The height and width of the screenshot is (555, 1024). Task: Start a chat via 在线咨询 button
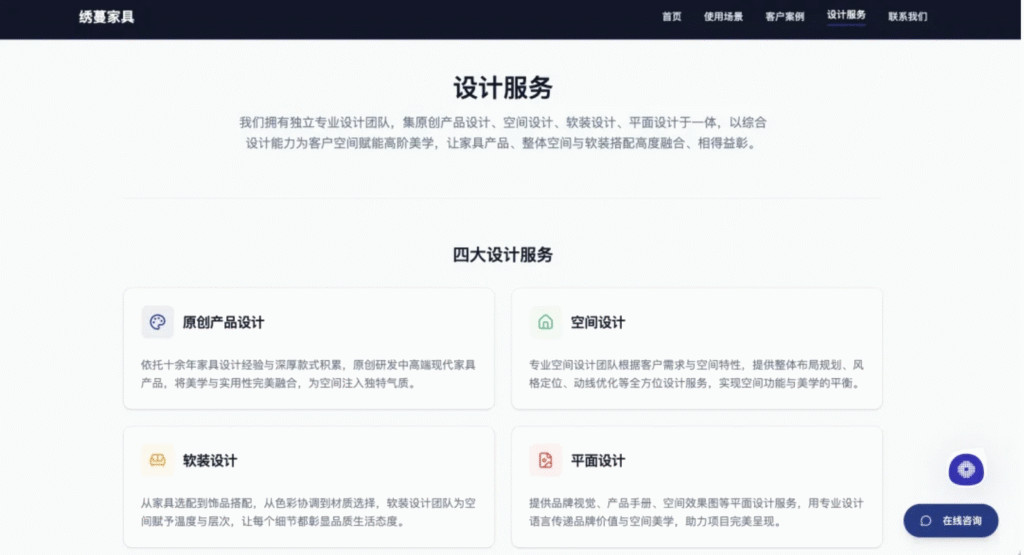(x=951, y=521)
